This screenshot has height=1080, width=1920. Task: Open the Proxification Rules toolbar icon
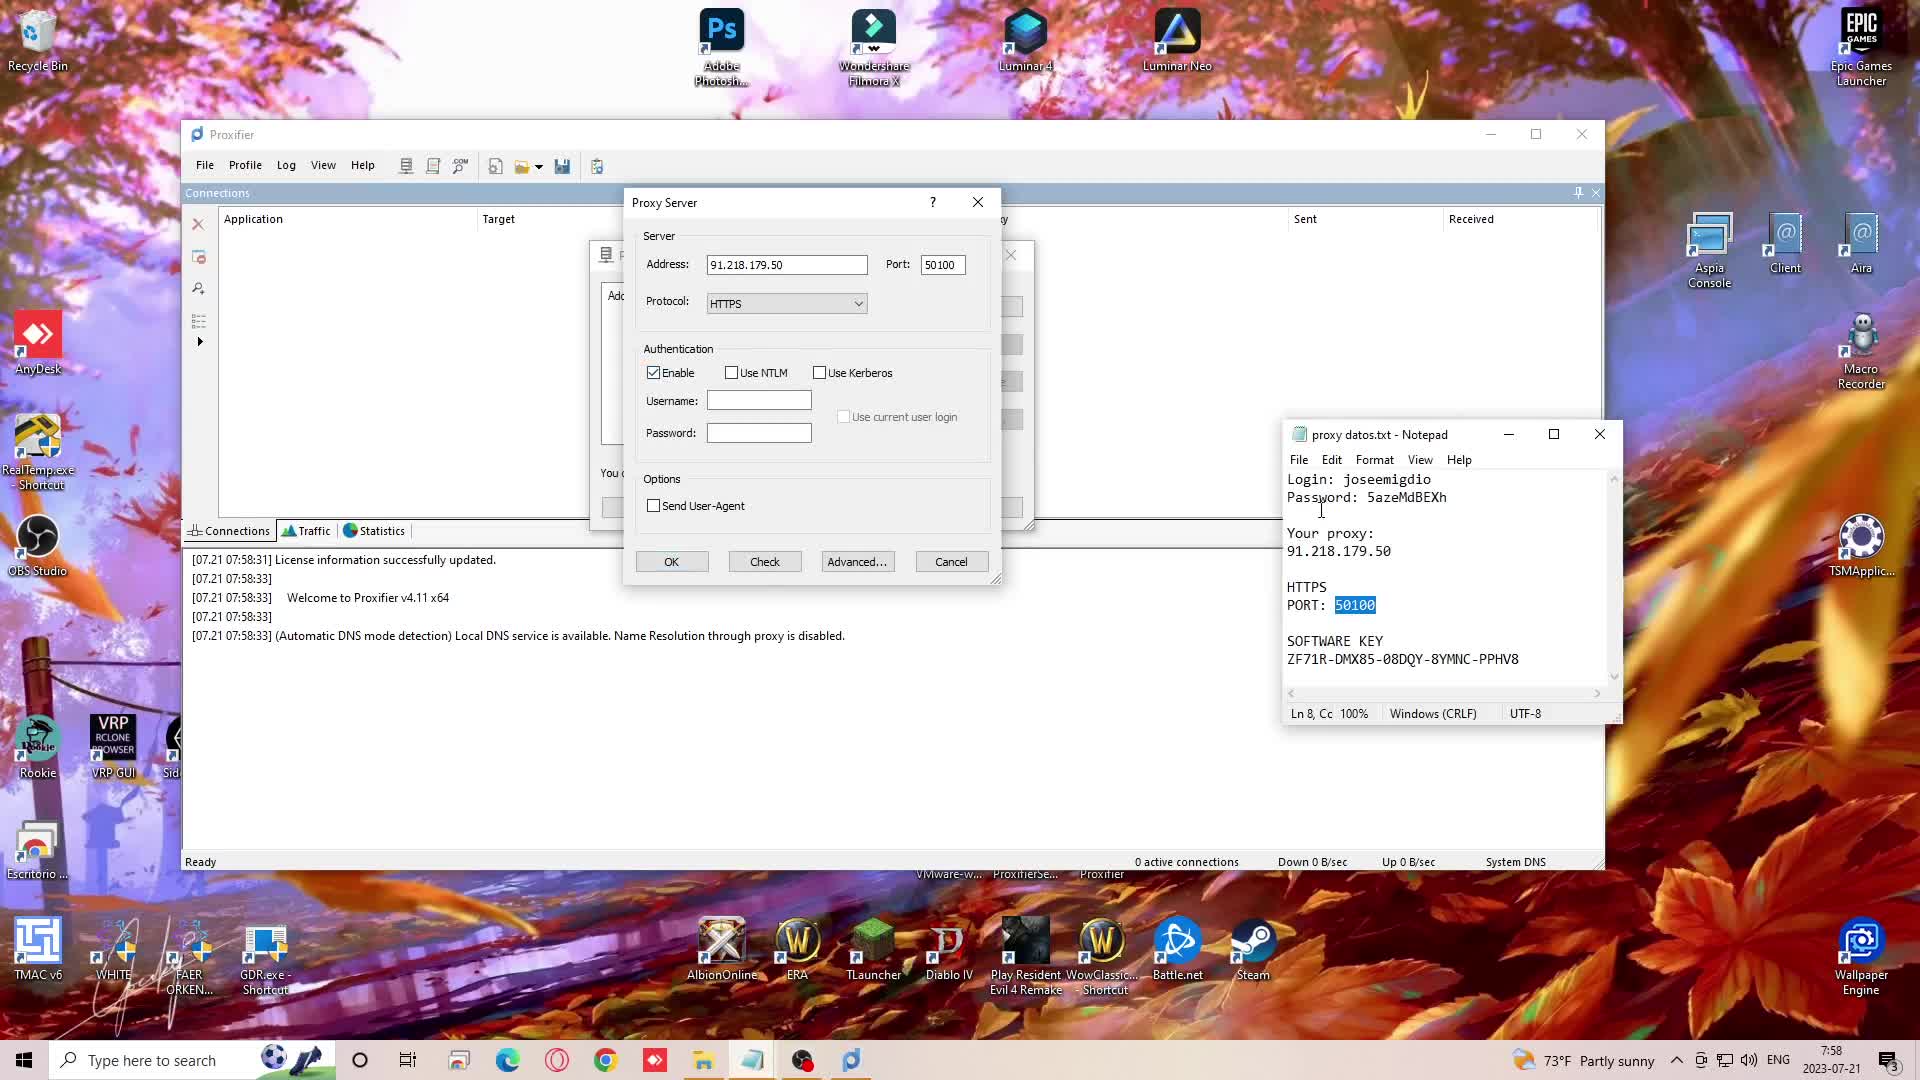click(433, 166)
